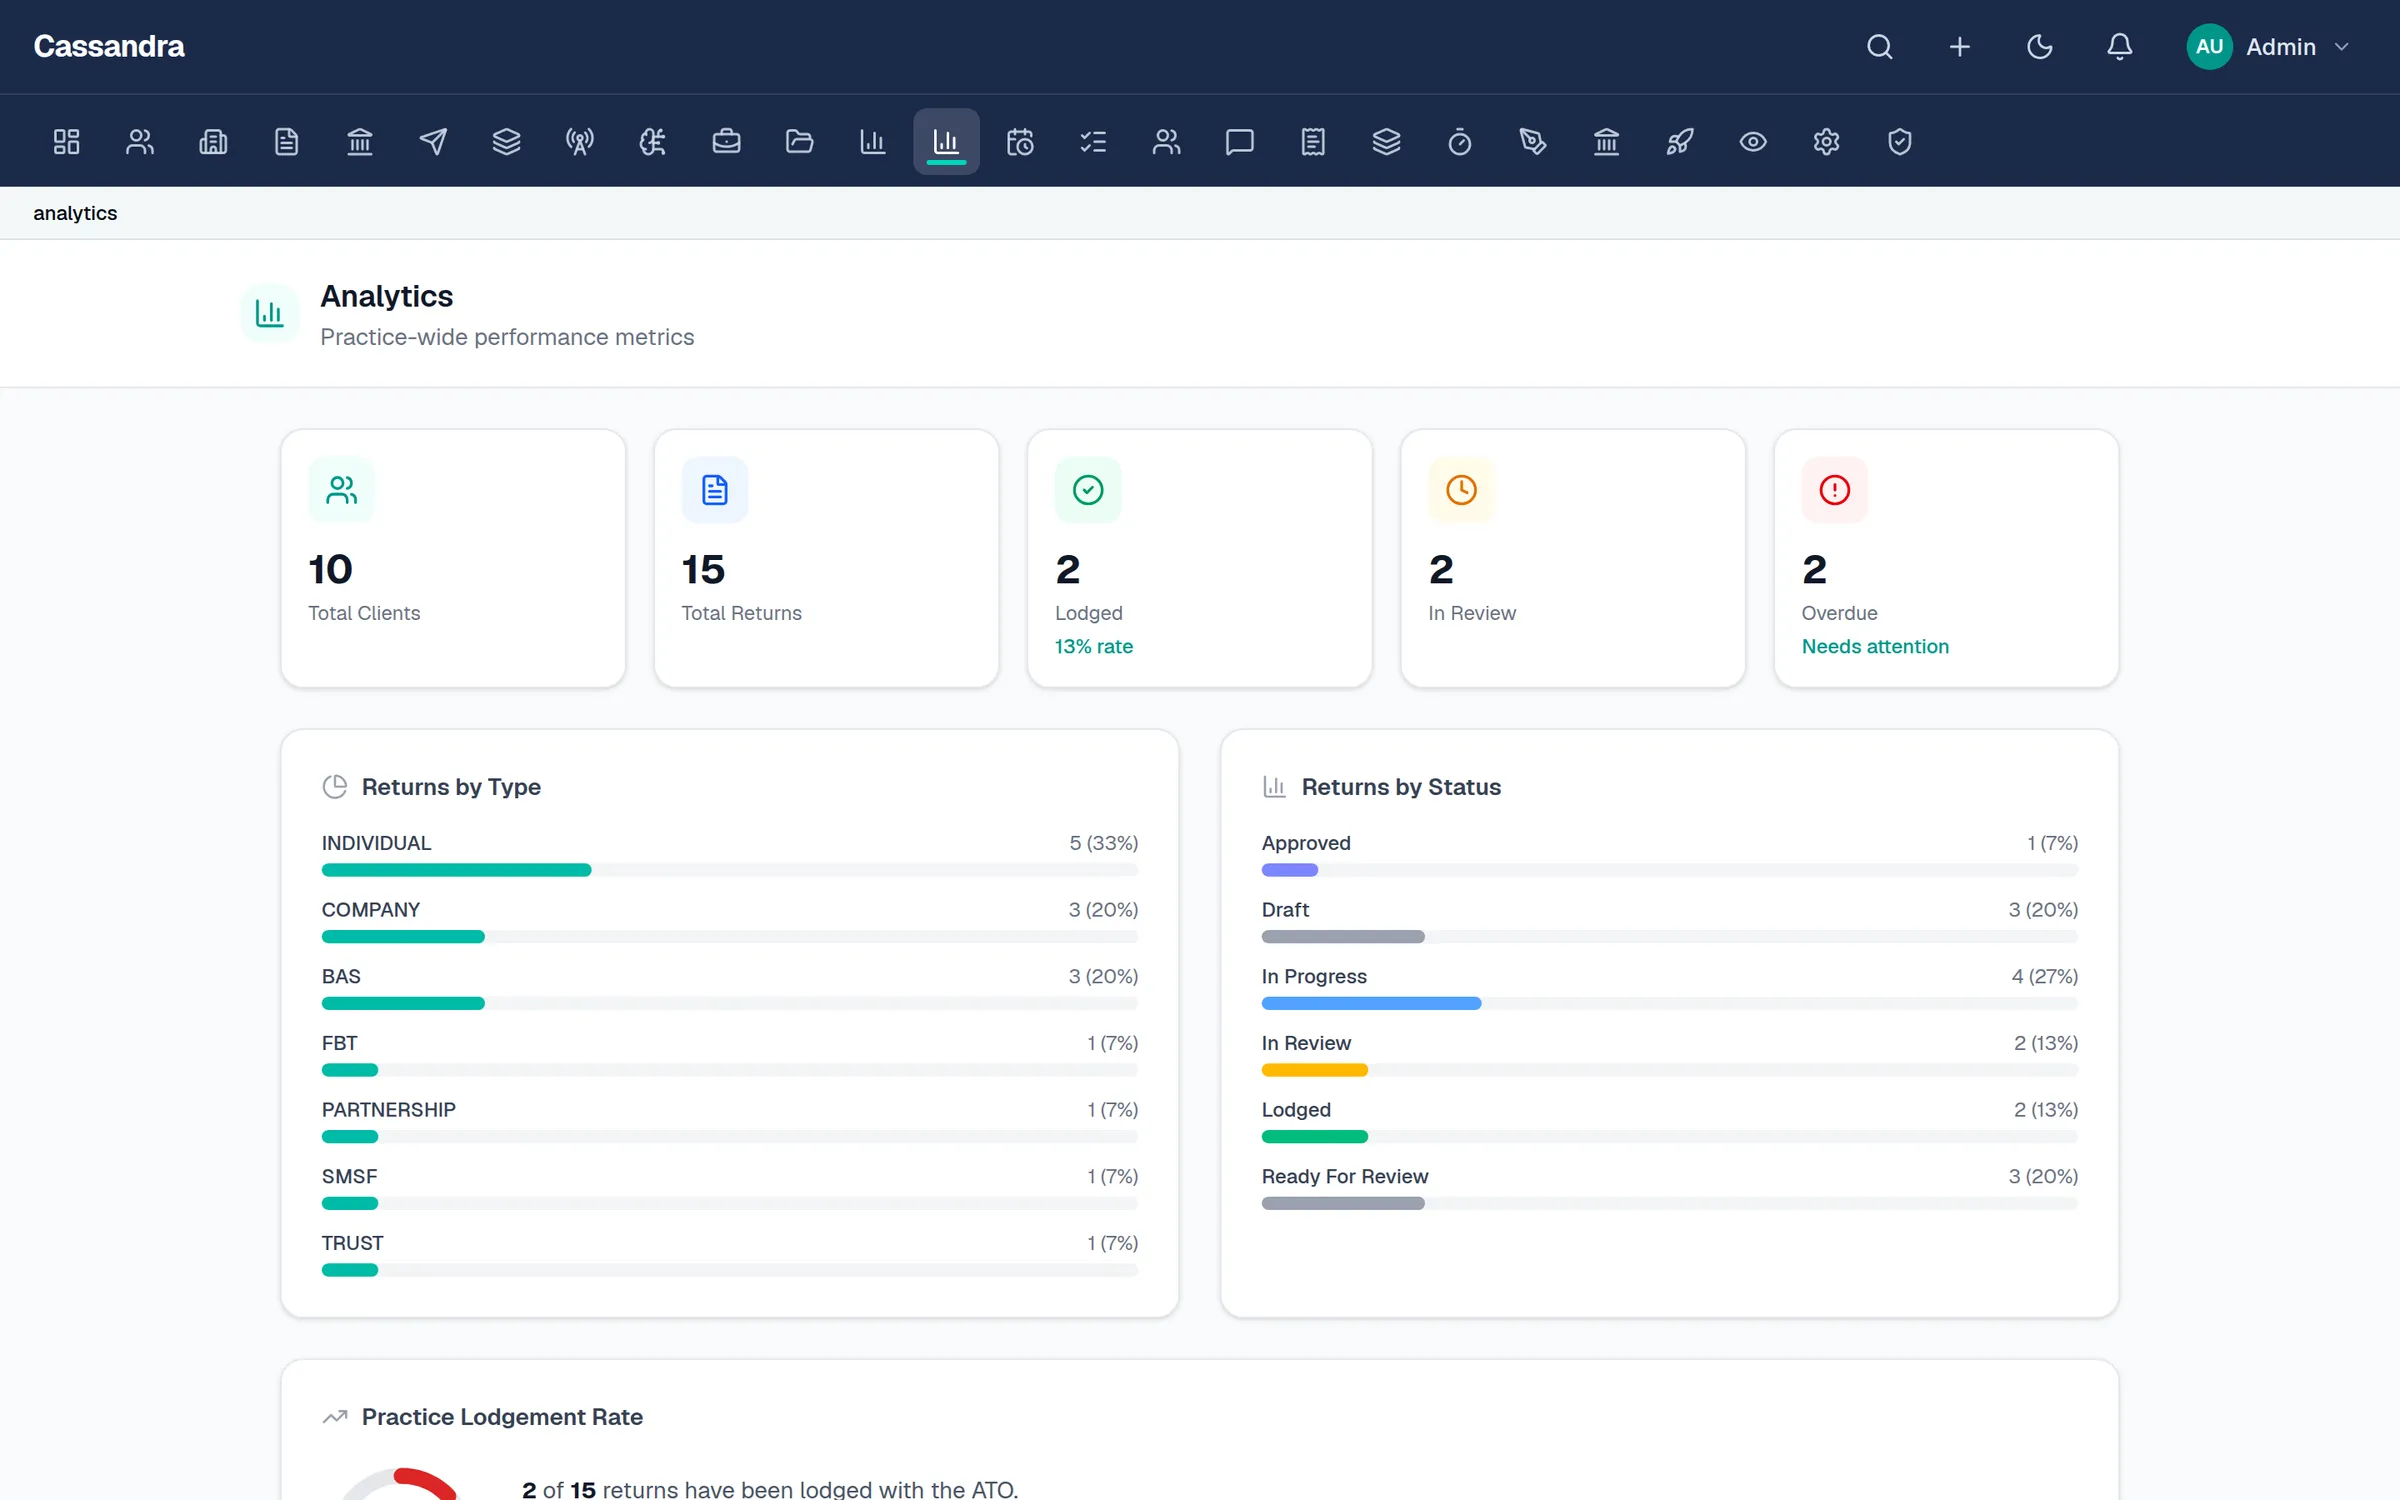Click the Approved status label

tap(1306, 843)
